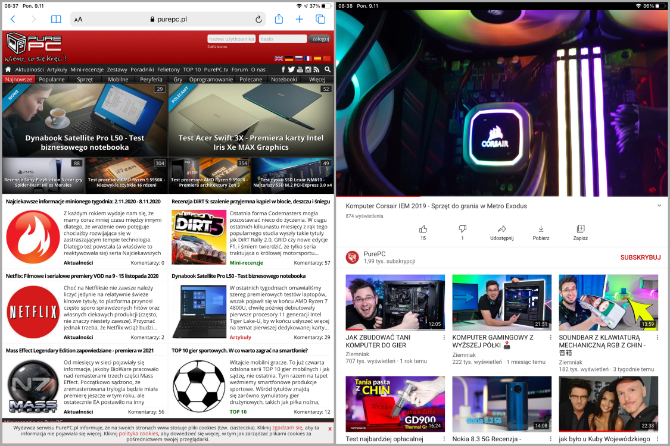Open PurePC Instagram icon
This screenshot has width=670, height=446.
(308, 69)
